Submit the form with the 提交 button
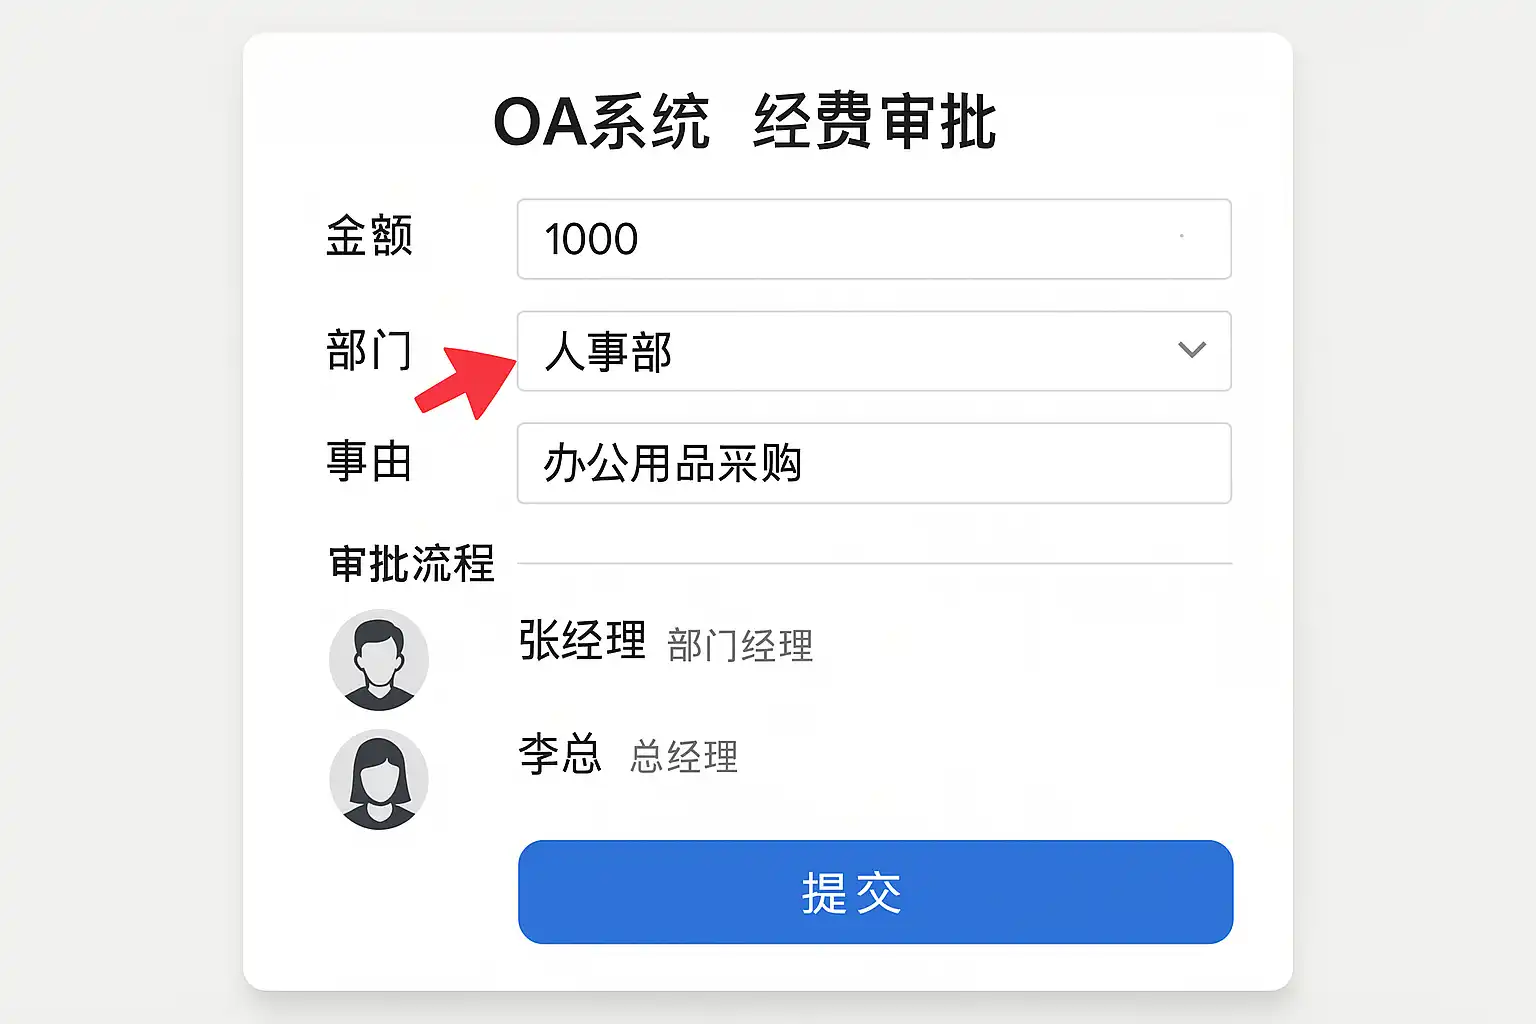 (x=875, y=892)
